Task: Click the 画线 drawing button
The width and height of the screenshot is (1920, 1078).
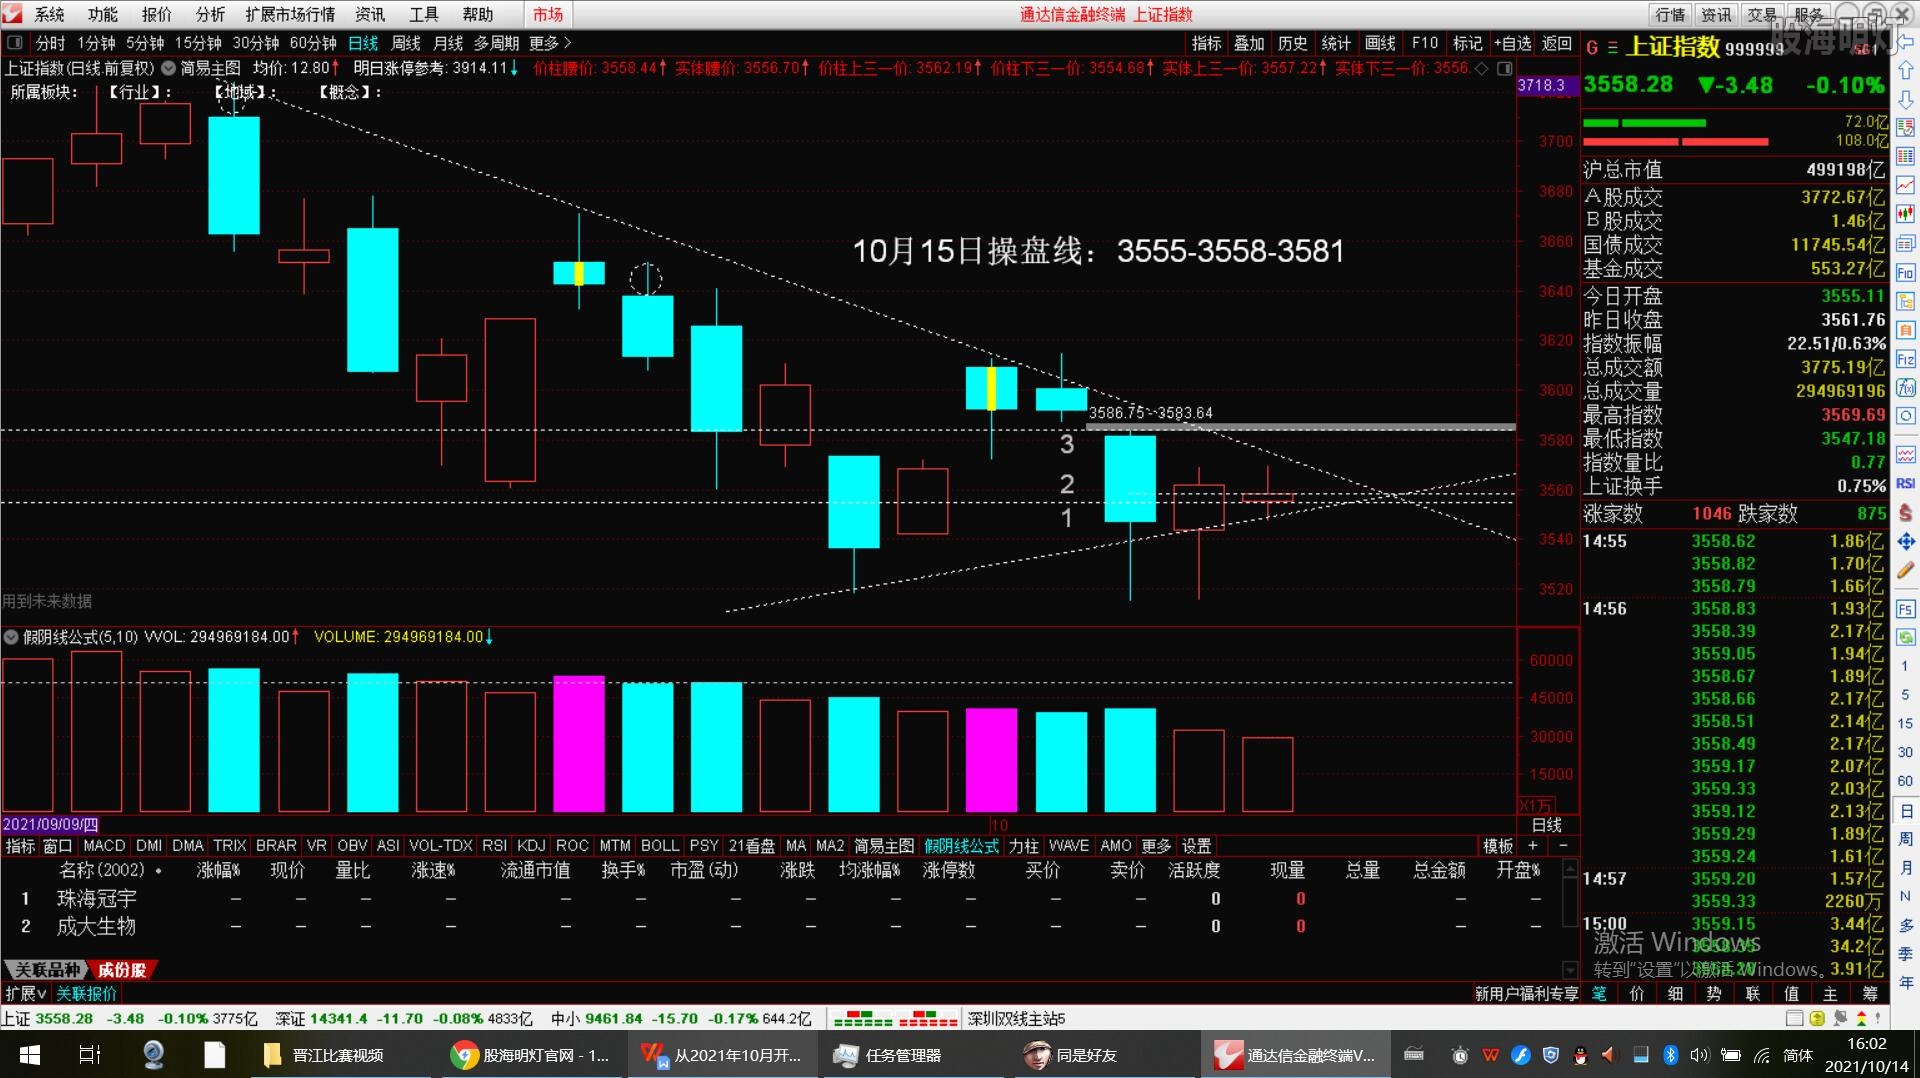Action: click(1380, 43)
